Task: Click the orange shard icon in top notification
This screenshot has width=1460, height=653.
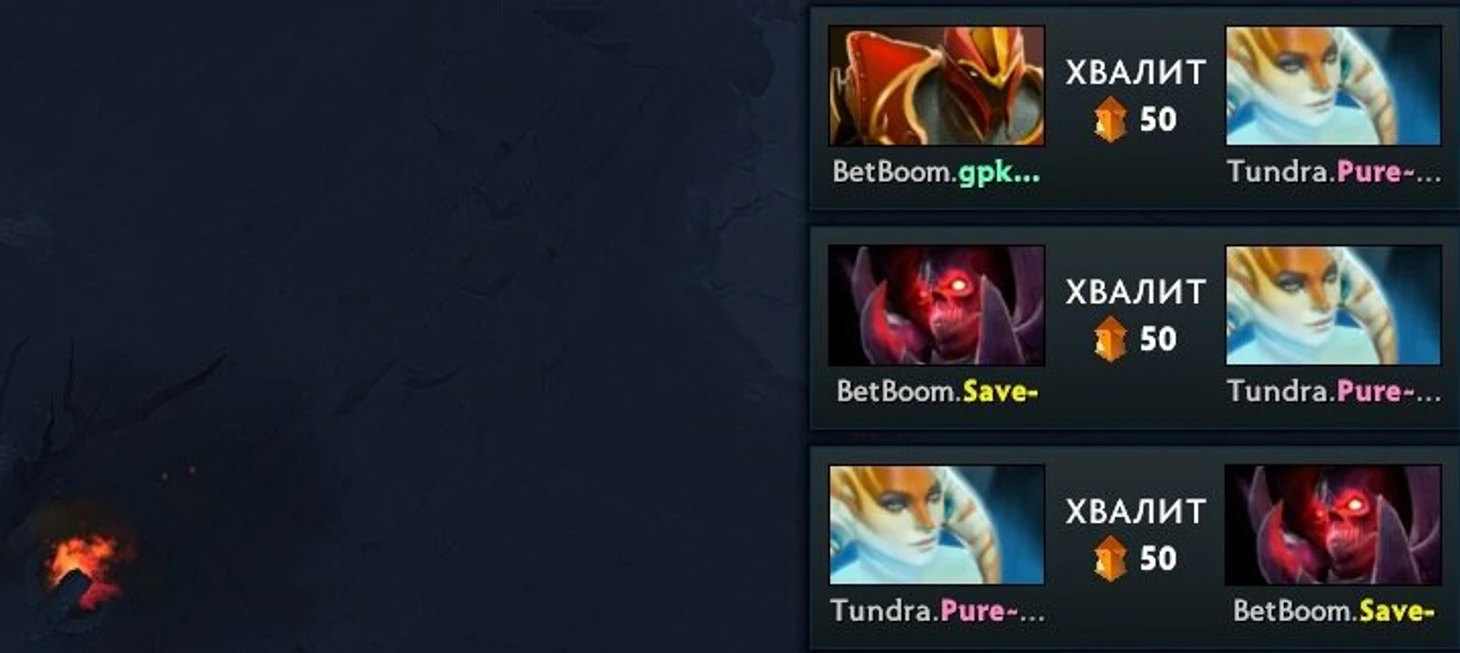Action: 1111,121
